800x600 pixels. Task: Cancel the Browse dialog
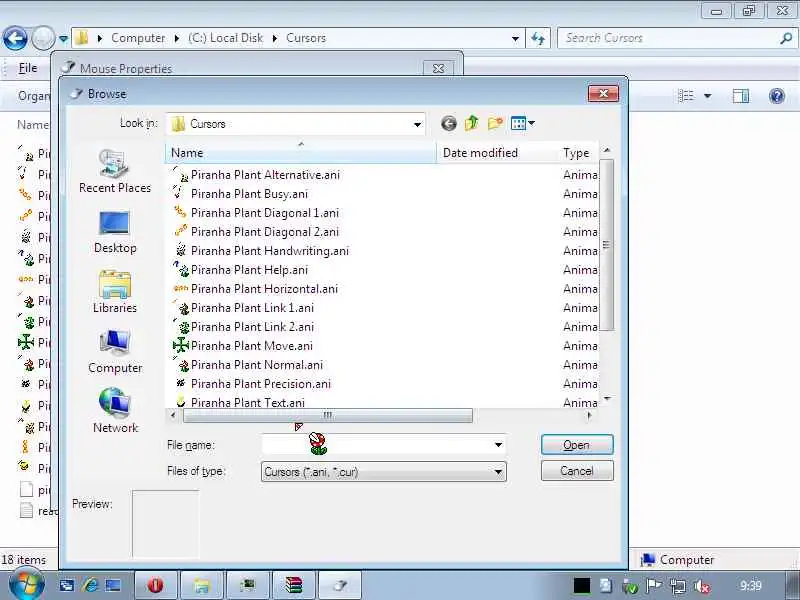577,471
